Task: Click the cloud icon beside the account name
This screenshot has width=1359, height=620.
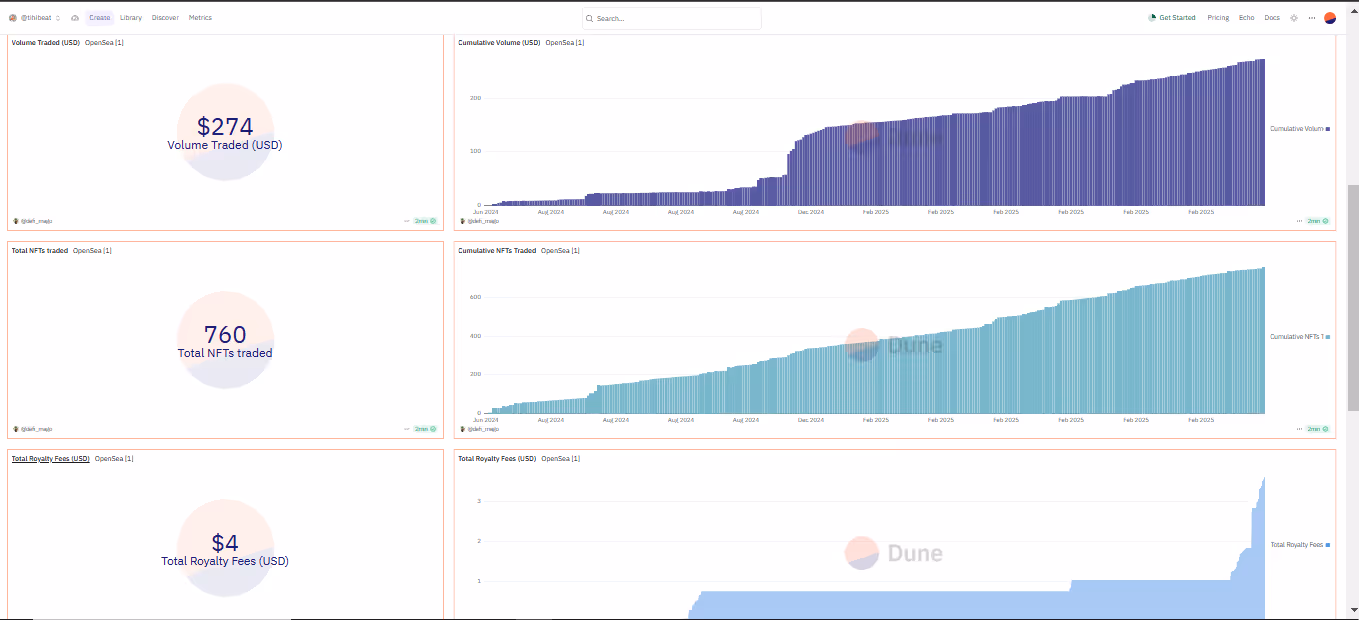Action: coord(75,18)
